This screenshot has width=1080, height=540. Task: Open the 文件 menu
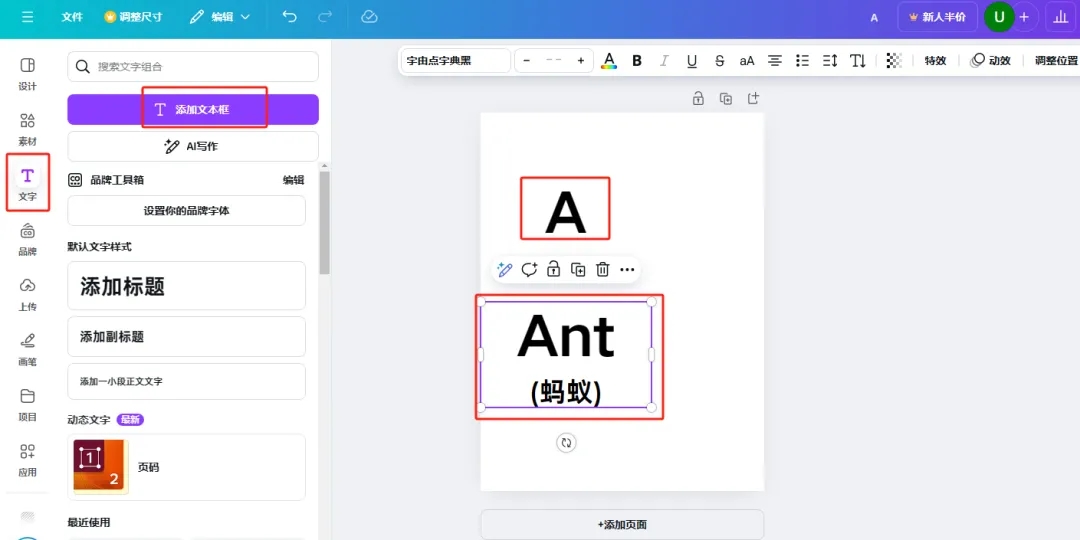tap(72, 17)
